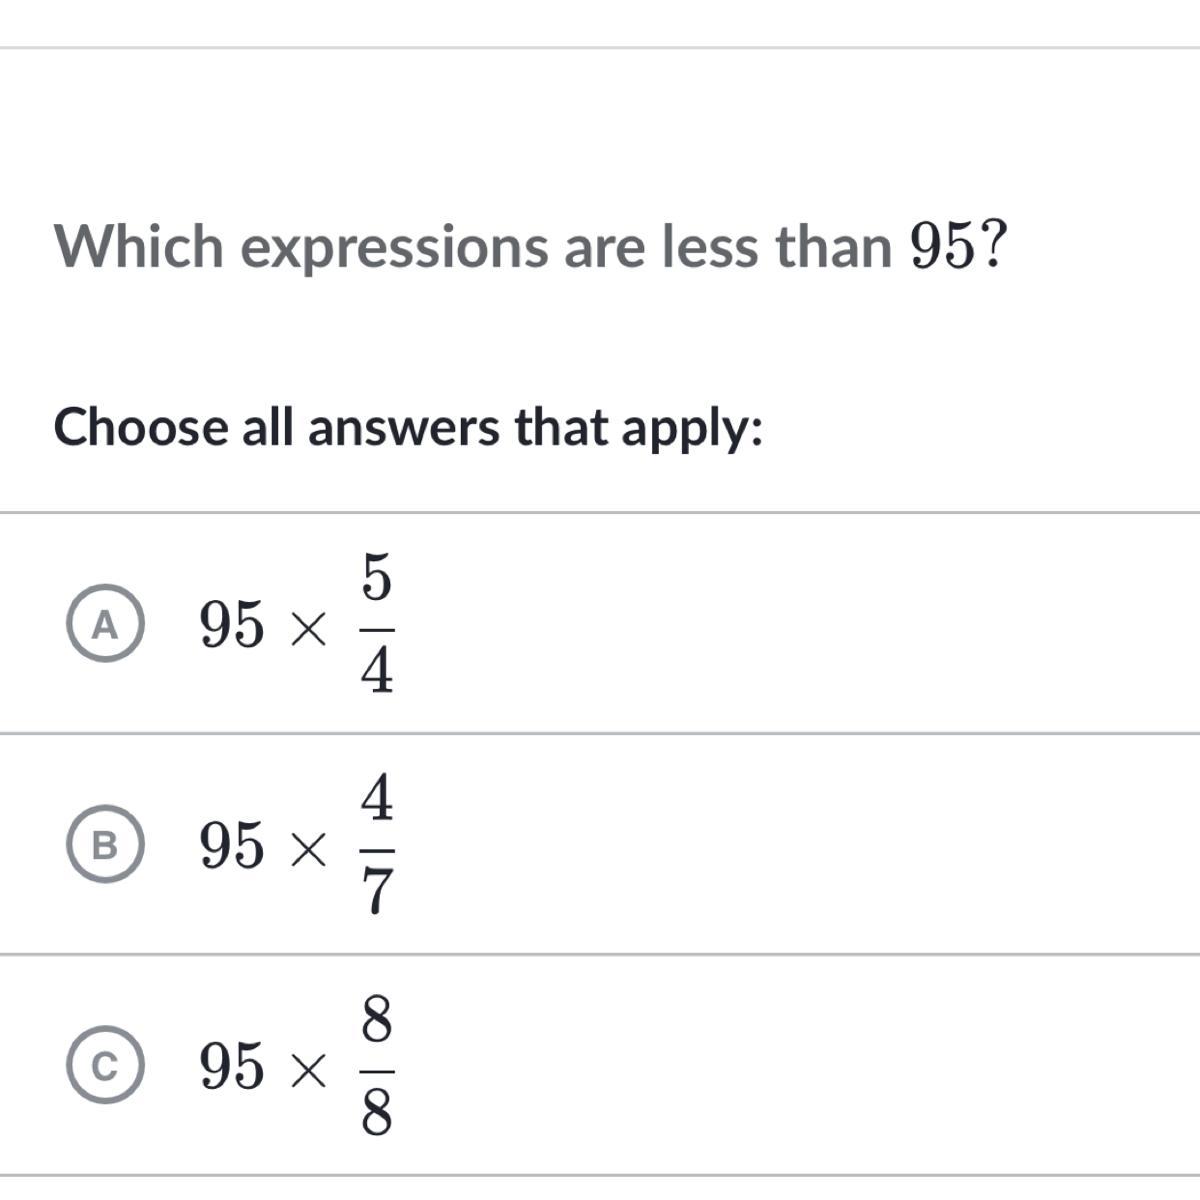Click the fraction 5/4 in option A
This screenshot has width=1200, height=1200.
(x=376, y=626)
